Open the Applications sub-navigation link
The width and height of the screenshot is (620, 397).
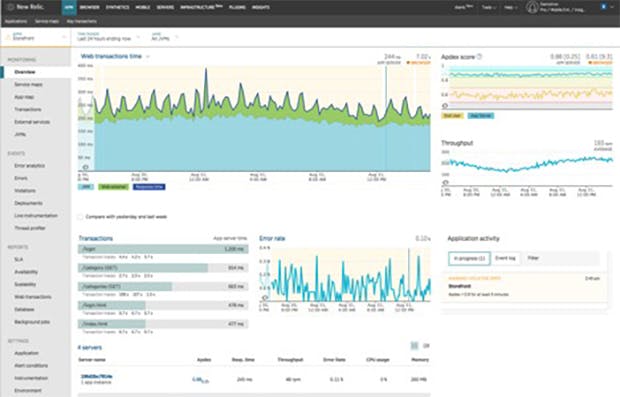coord(16,21)
